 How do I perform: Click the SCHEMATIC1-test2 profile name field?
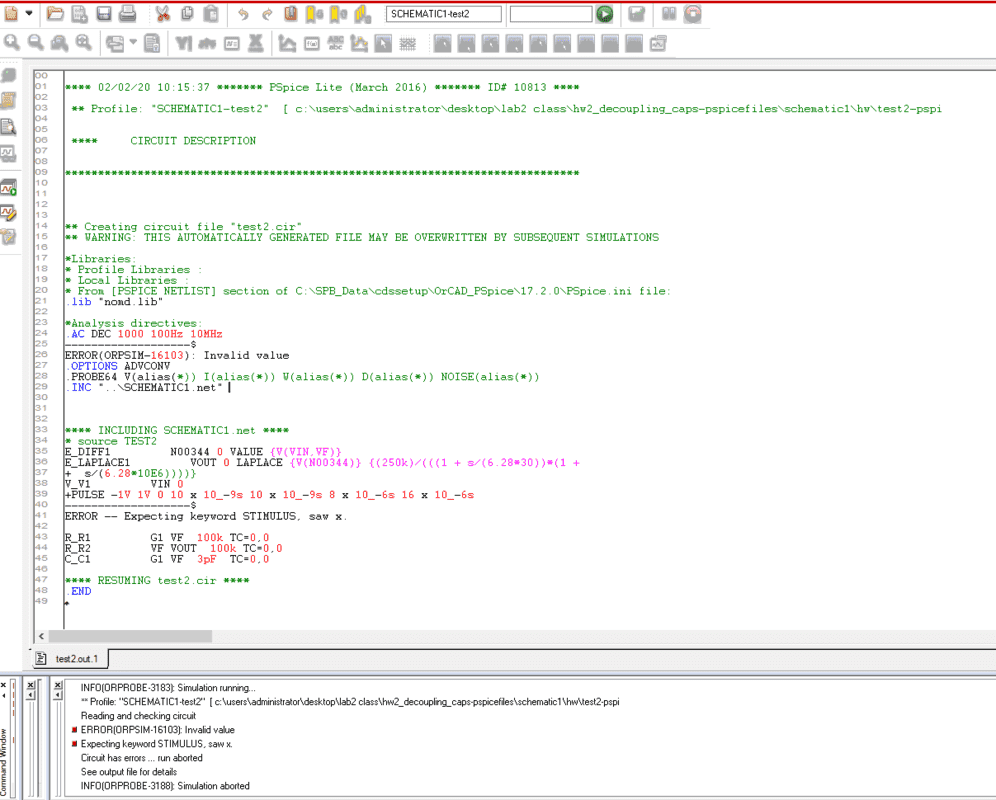click(x=442, y=14)
